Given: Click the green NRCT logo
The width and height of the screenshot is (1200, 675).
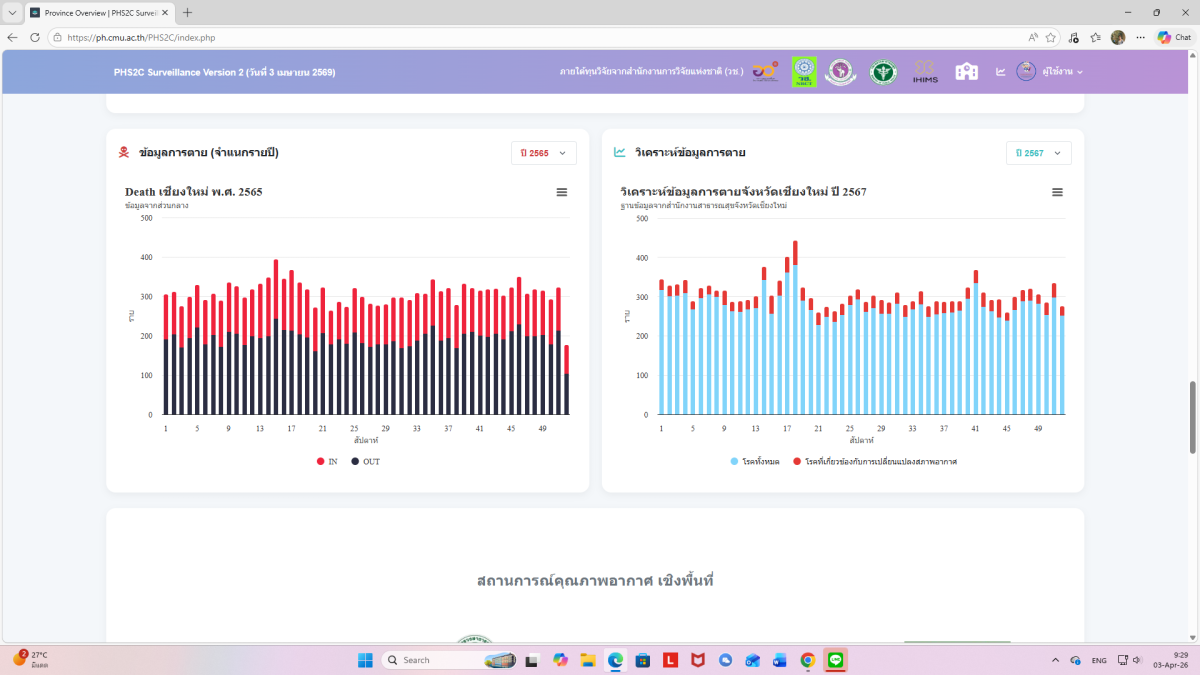Looking at the screenshot, I should 804,72.
